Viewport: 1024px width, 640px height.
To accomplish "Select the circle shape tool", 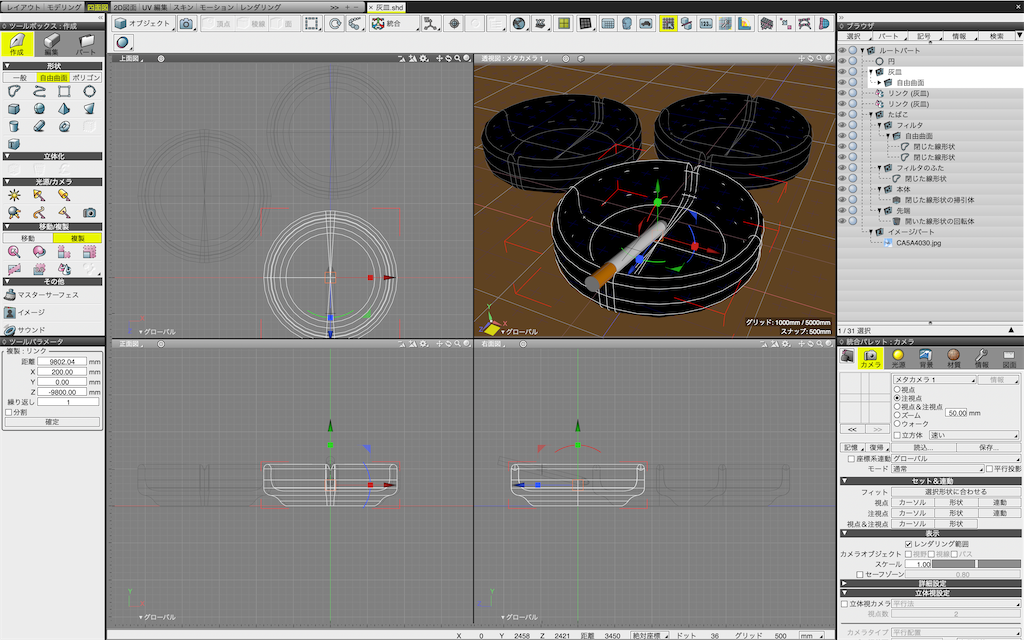I will coord(89,91).
